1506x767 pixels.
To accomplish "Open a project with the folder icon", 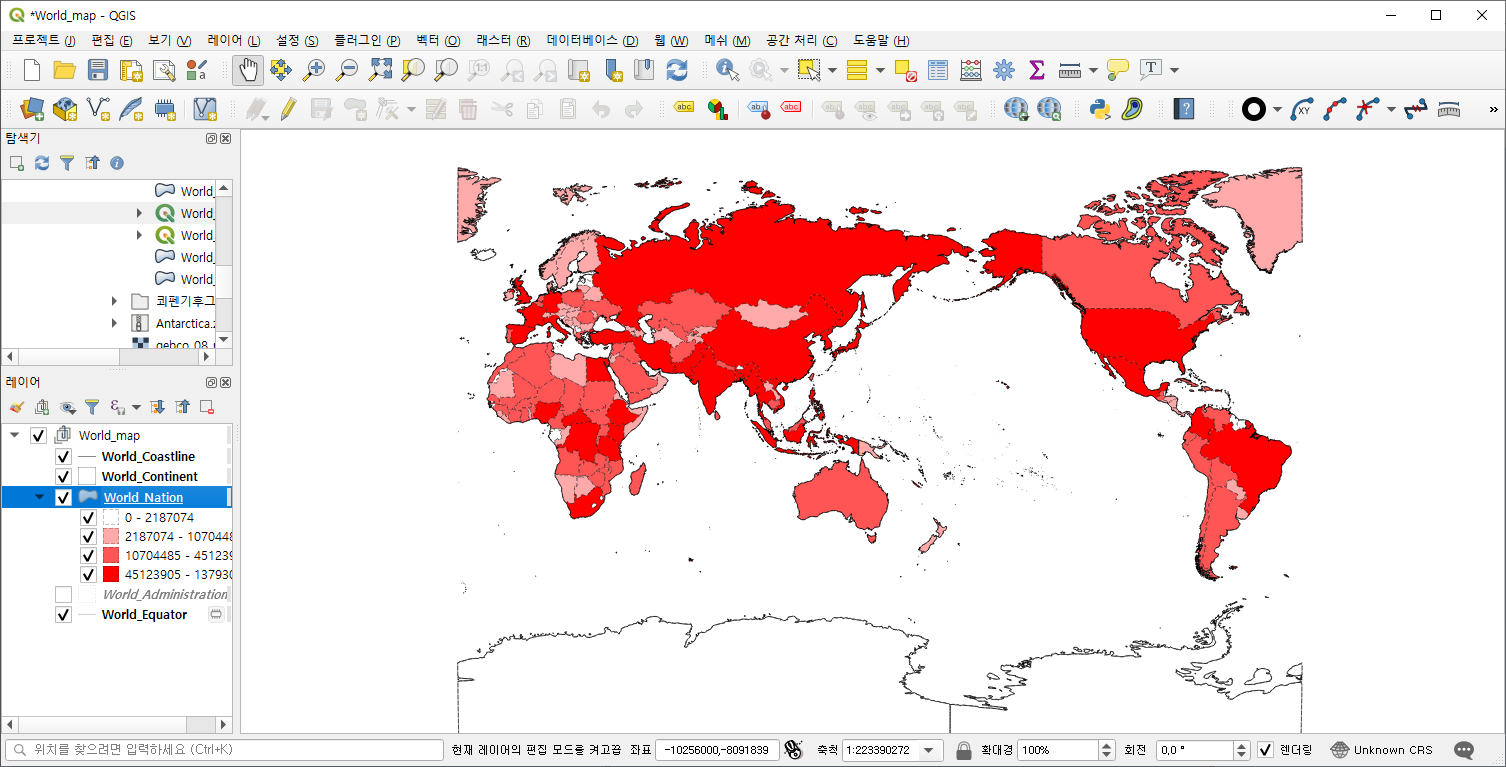I will 65,70.
